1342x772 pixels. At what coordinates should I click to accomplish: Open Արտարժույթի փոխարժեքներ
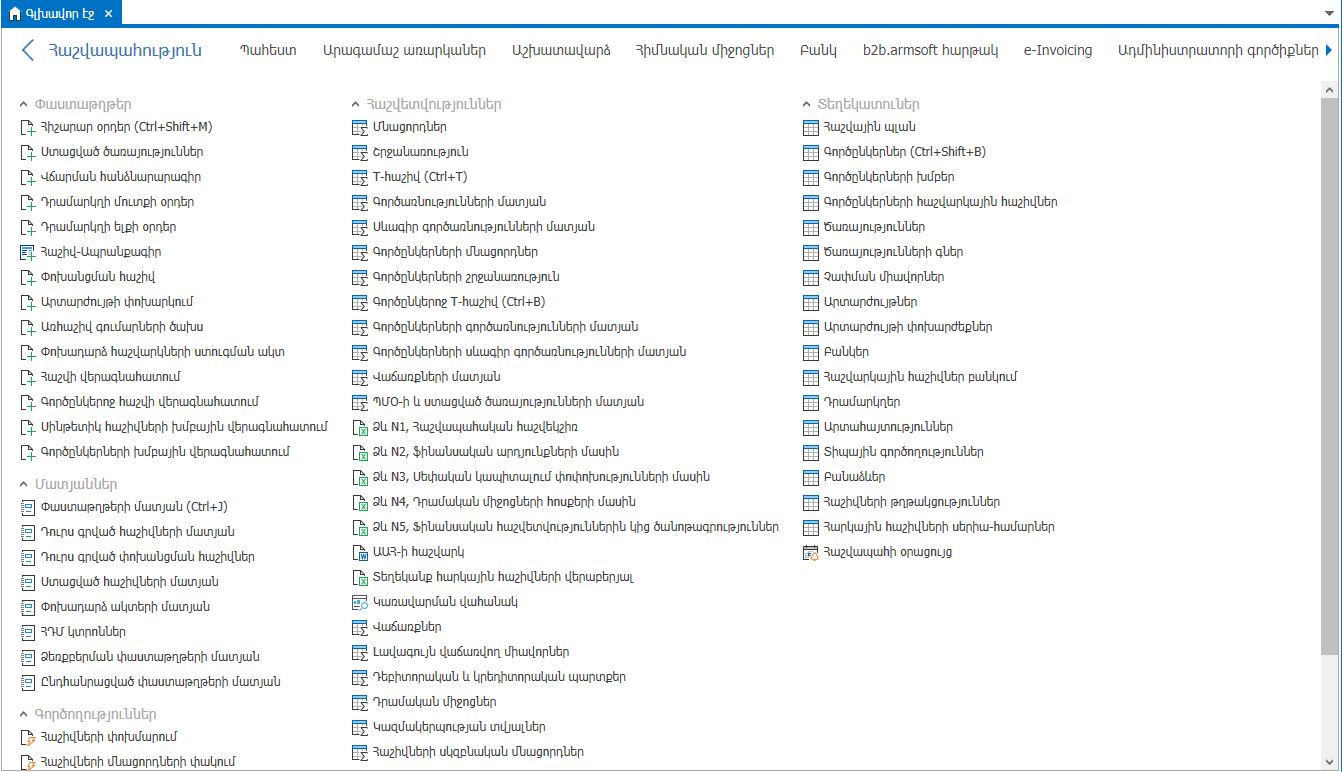907,328
